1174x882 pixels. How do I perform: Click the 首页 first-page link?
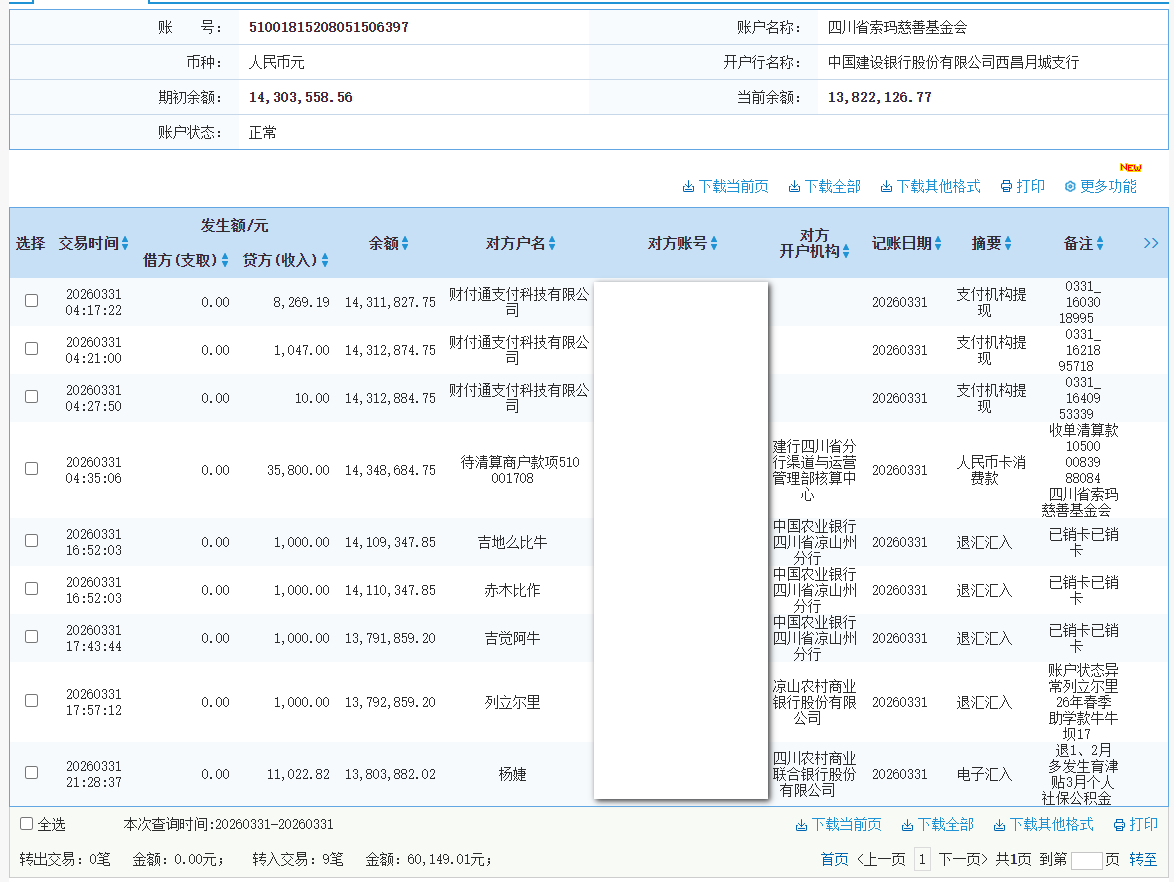pos(834,859)
